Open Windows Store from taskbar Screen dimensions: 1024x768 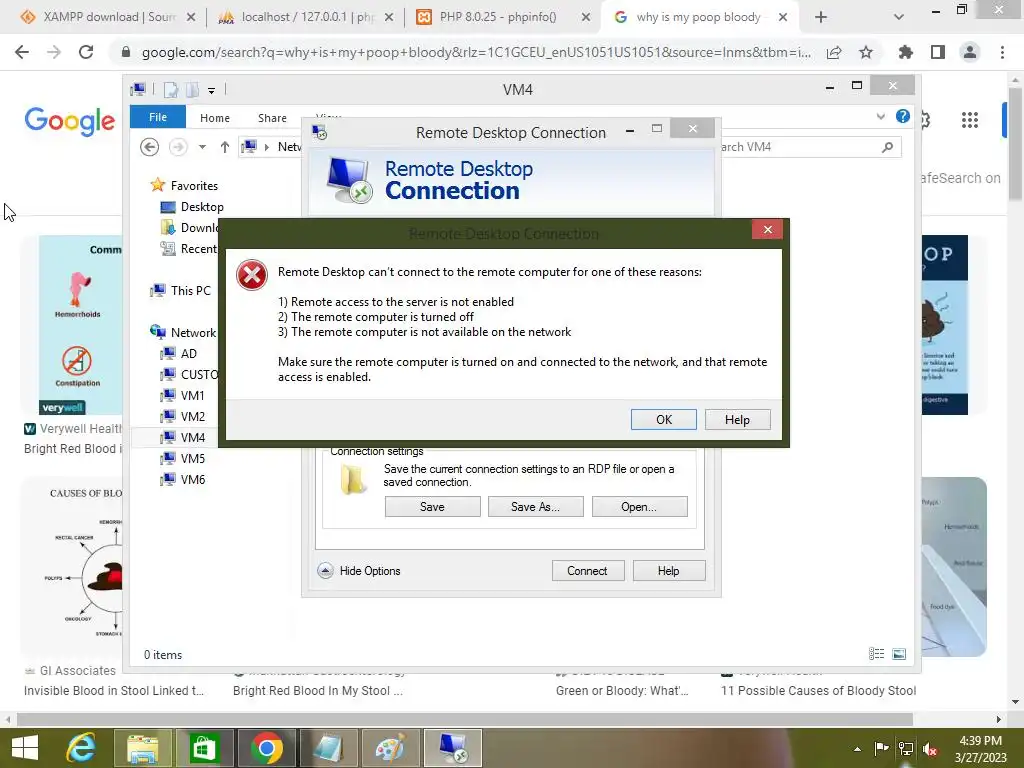[204, 748]
